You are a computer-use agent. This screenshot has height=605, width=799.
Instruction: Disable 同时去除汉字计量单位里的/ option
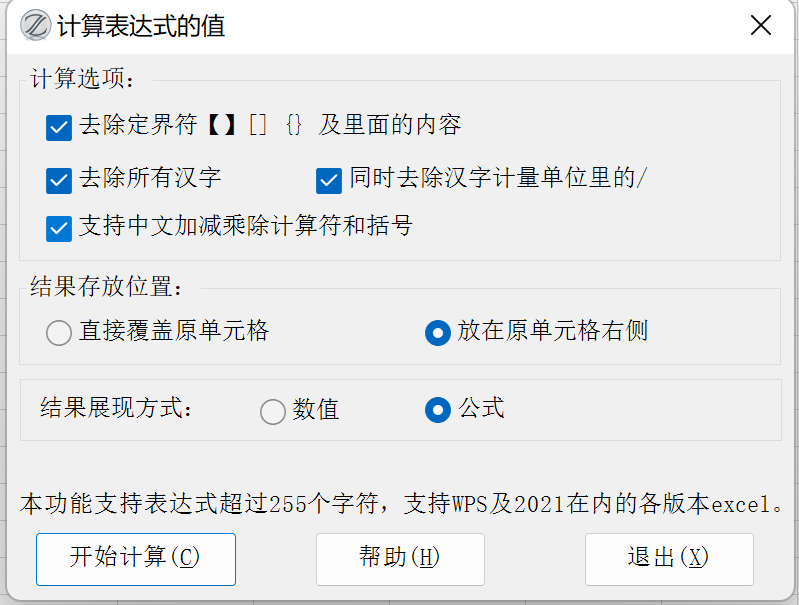click(329, 181)
